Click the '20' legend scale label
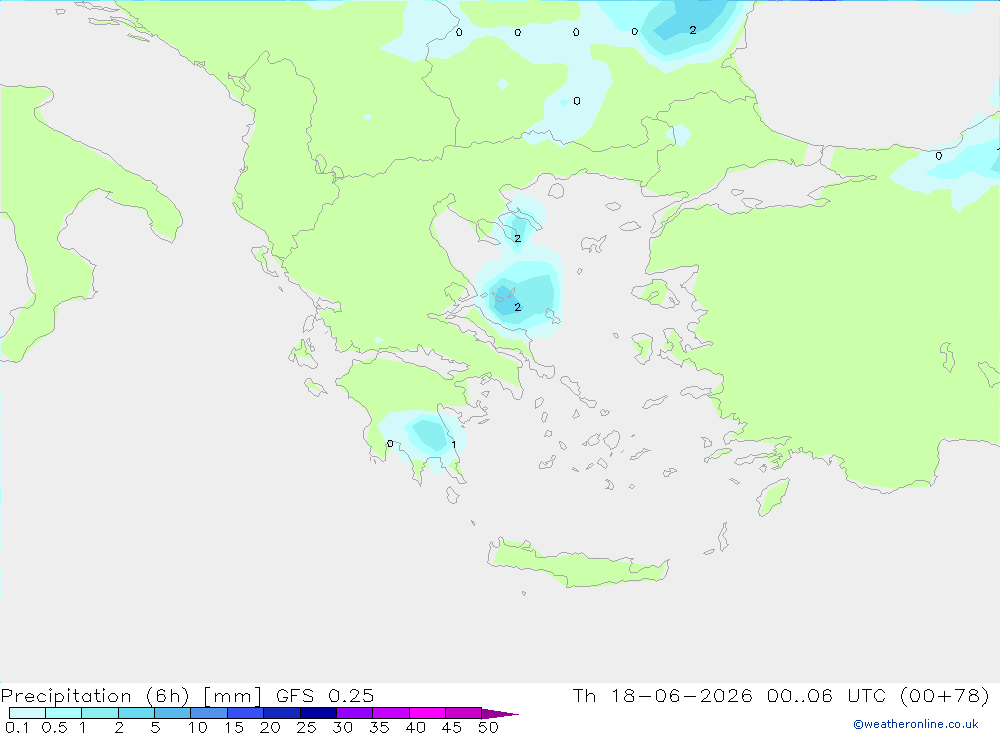1000x733 pixels. [270, 727]
